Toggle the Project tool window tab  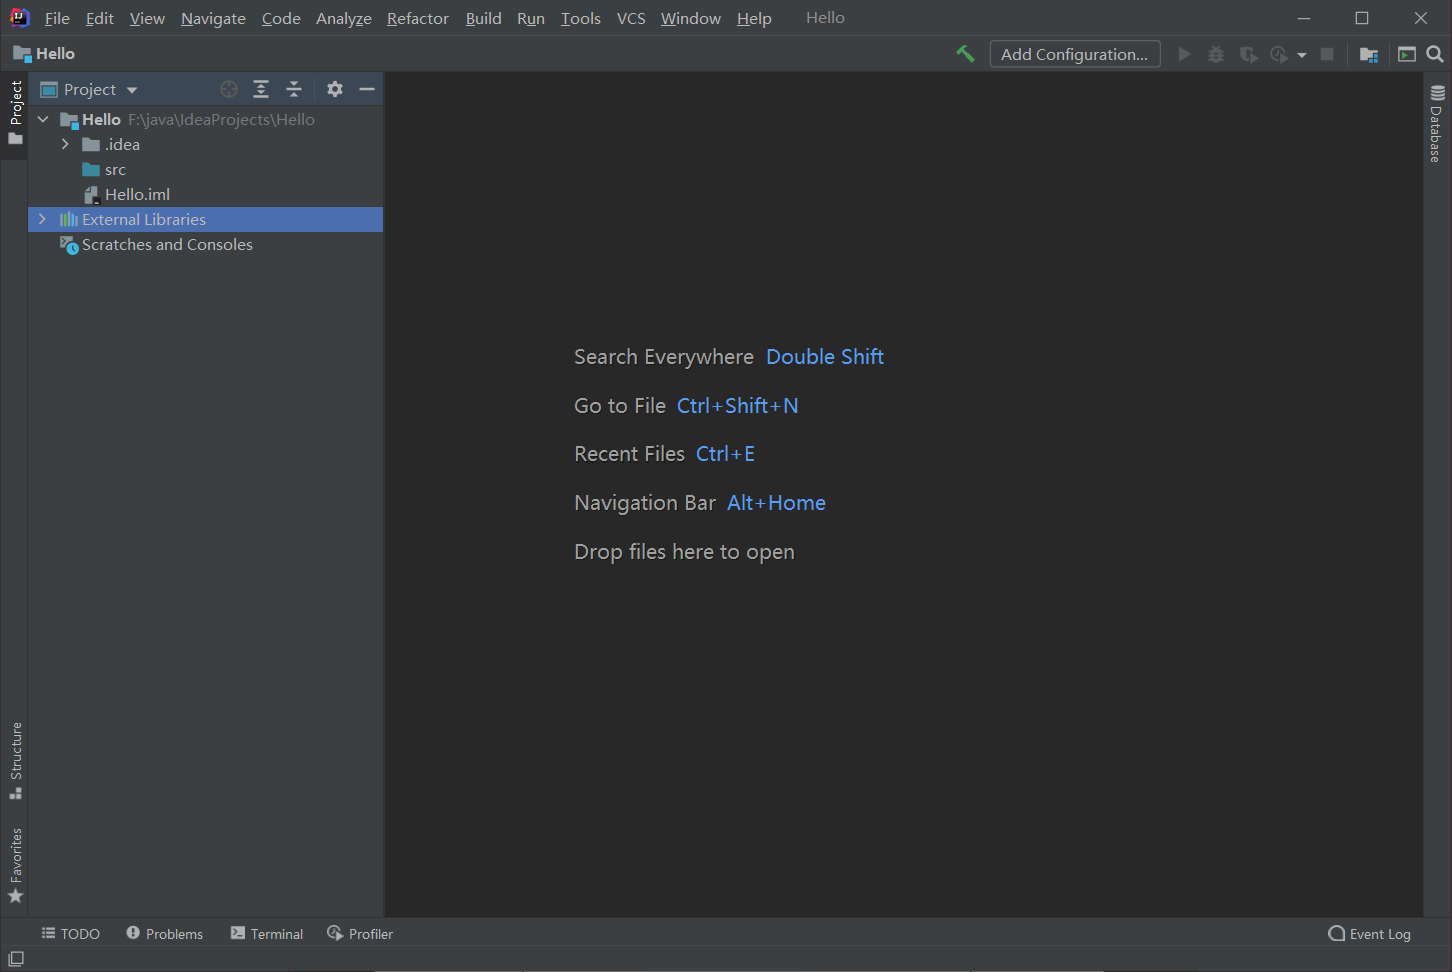pyautogui.click(x=15, y=112)
